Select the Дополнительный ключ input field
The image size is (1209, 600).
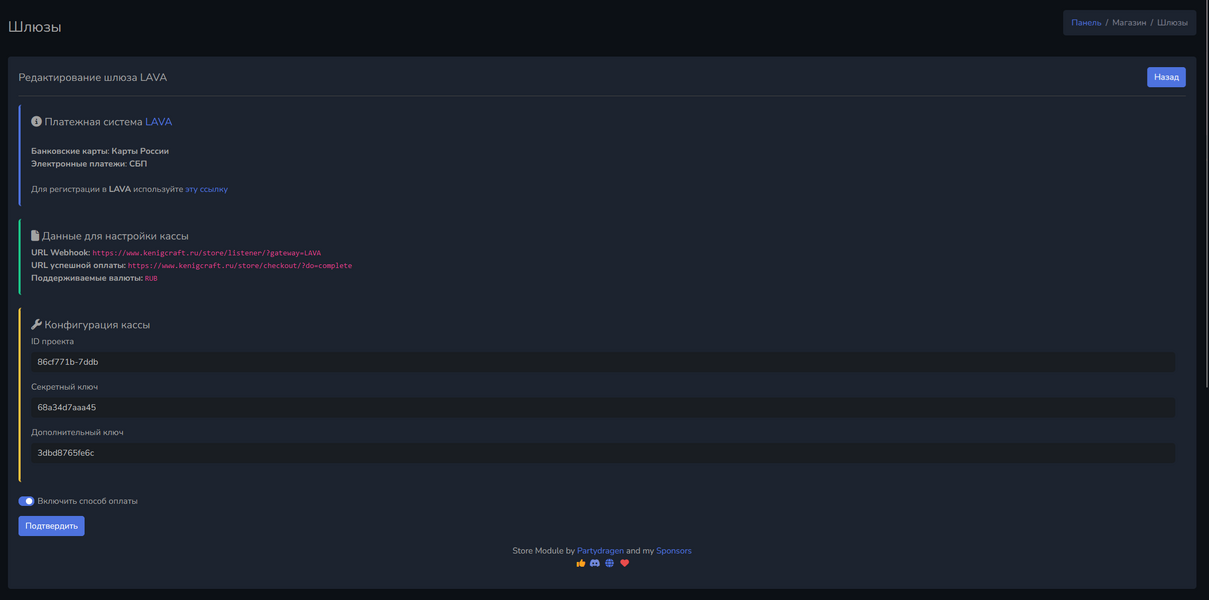(x=602, y=453)
